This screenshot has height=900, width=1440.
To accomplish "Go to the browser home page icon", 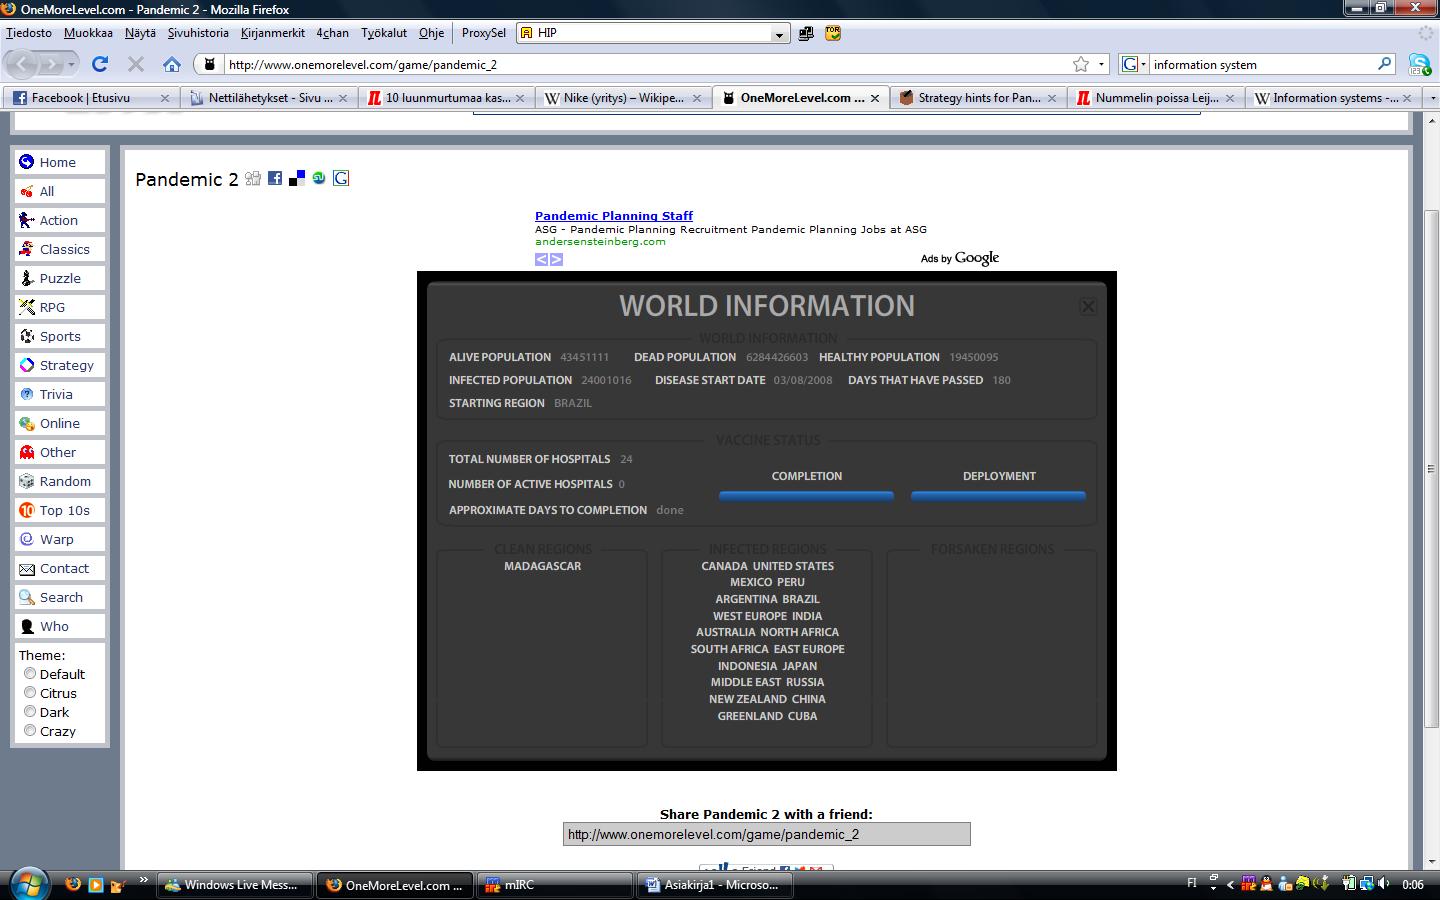I will point(172,64).
